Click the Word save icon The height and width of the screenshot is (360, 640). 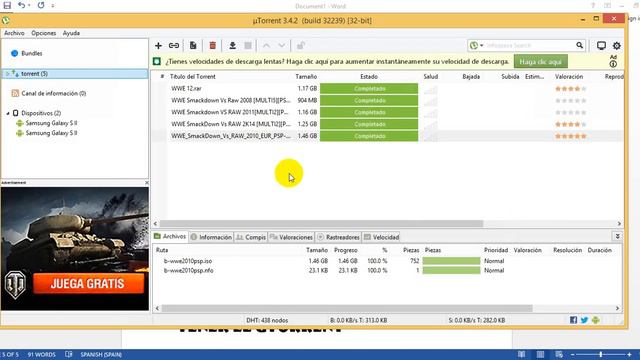tap(7, 5)
